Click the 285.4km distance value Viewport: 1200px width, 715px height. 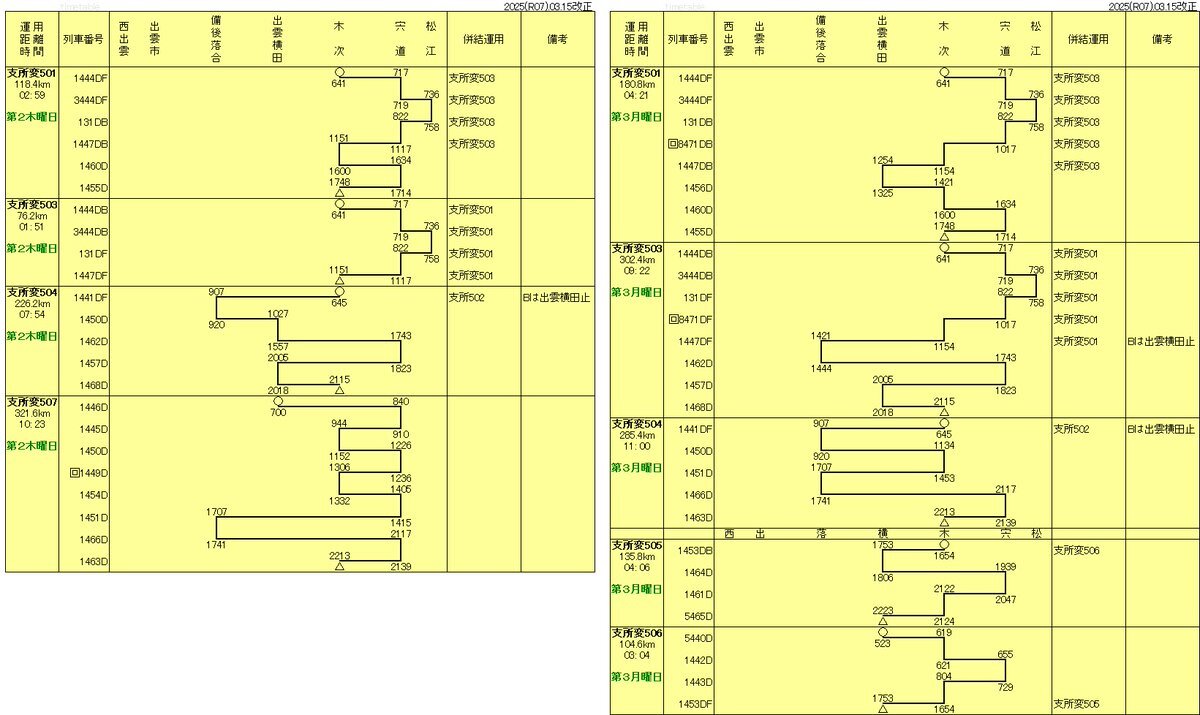point(638,435)
